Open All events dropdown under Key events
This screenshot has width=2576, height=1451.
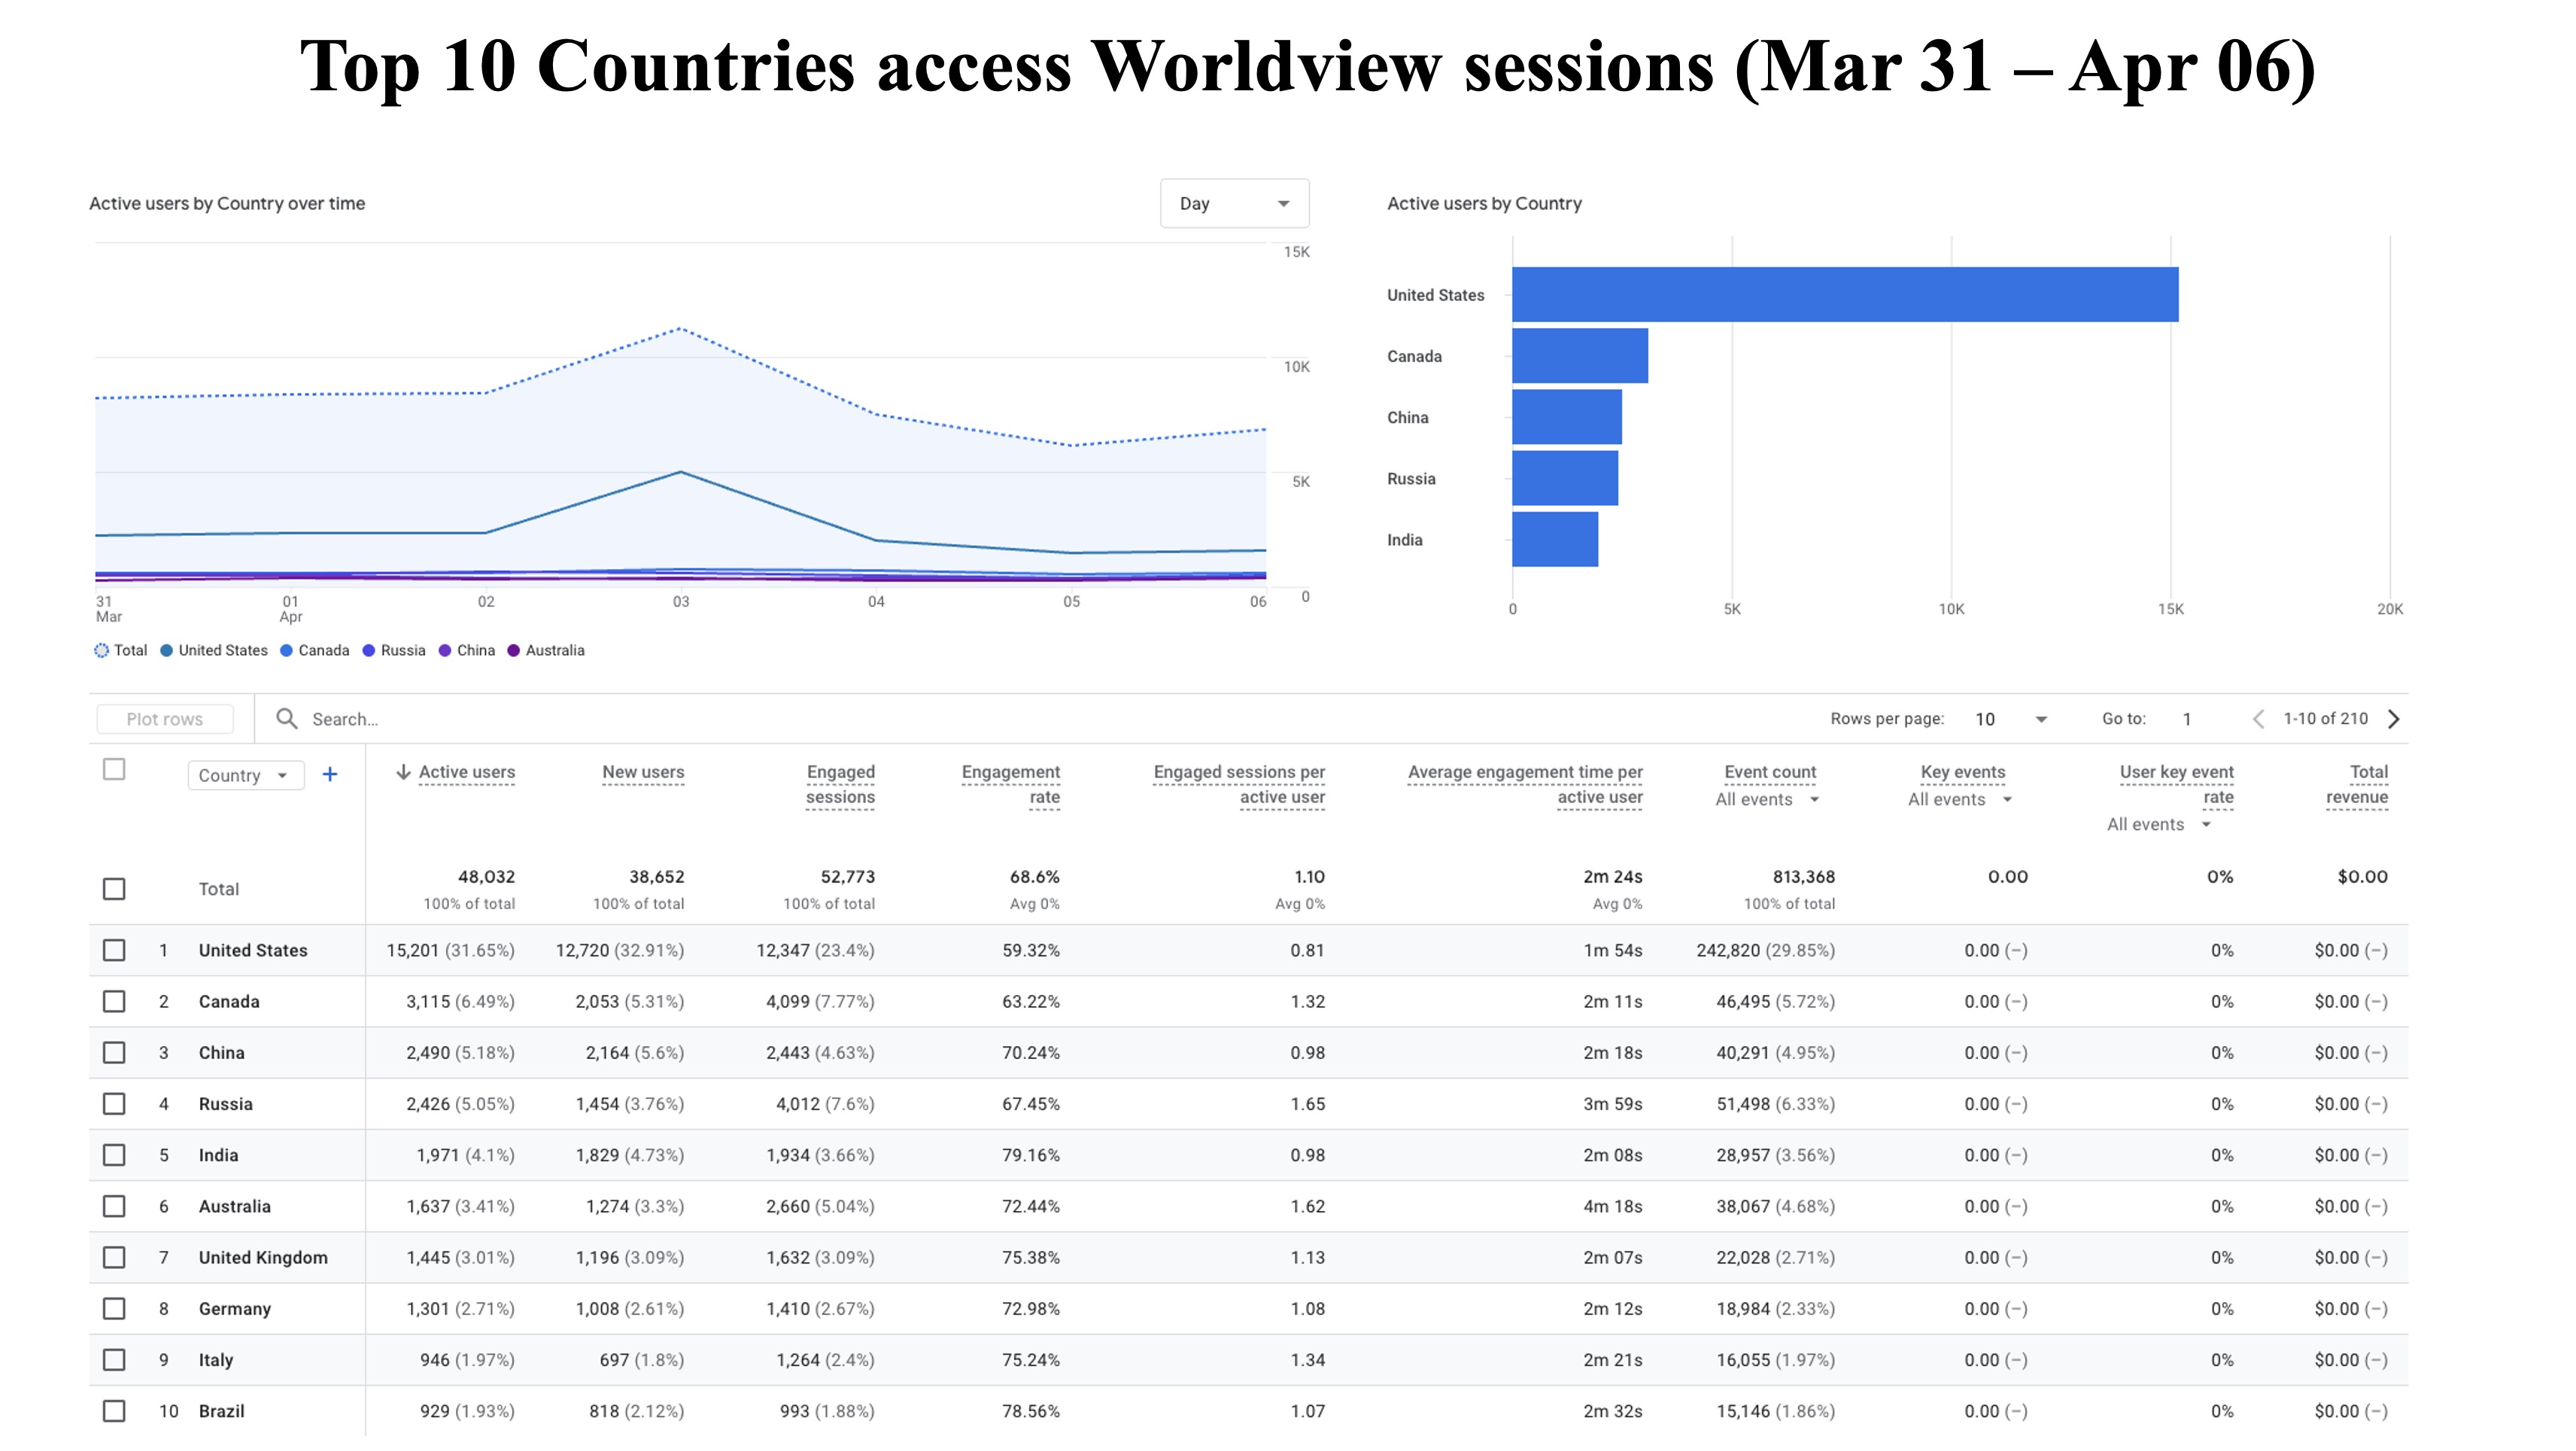pyautogui.click(x=1959, y=799)
